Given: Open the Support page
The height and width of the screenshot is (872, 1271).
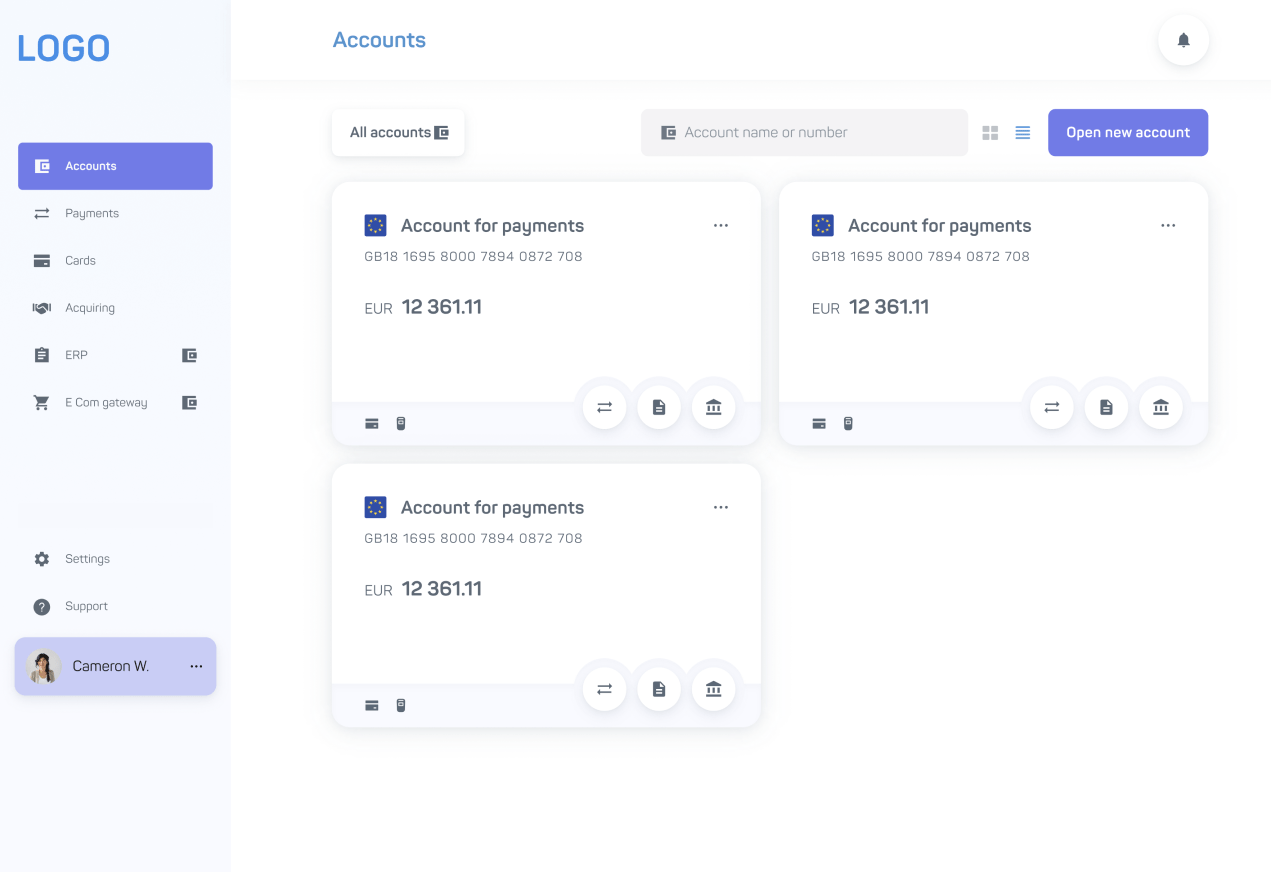Looking at the screenshot, I should pyautogui.click(x=85, y=606).
